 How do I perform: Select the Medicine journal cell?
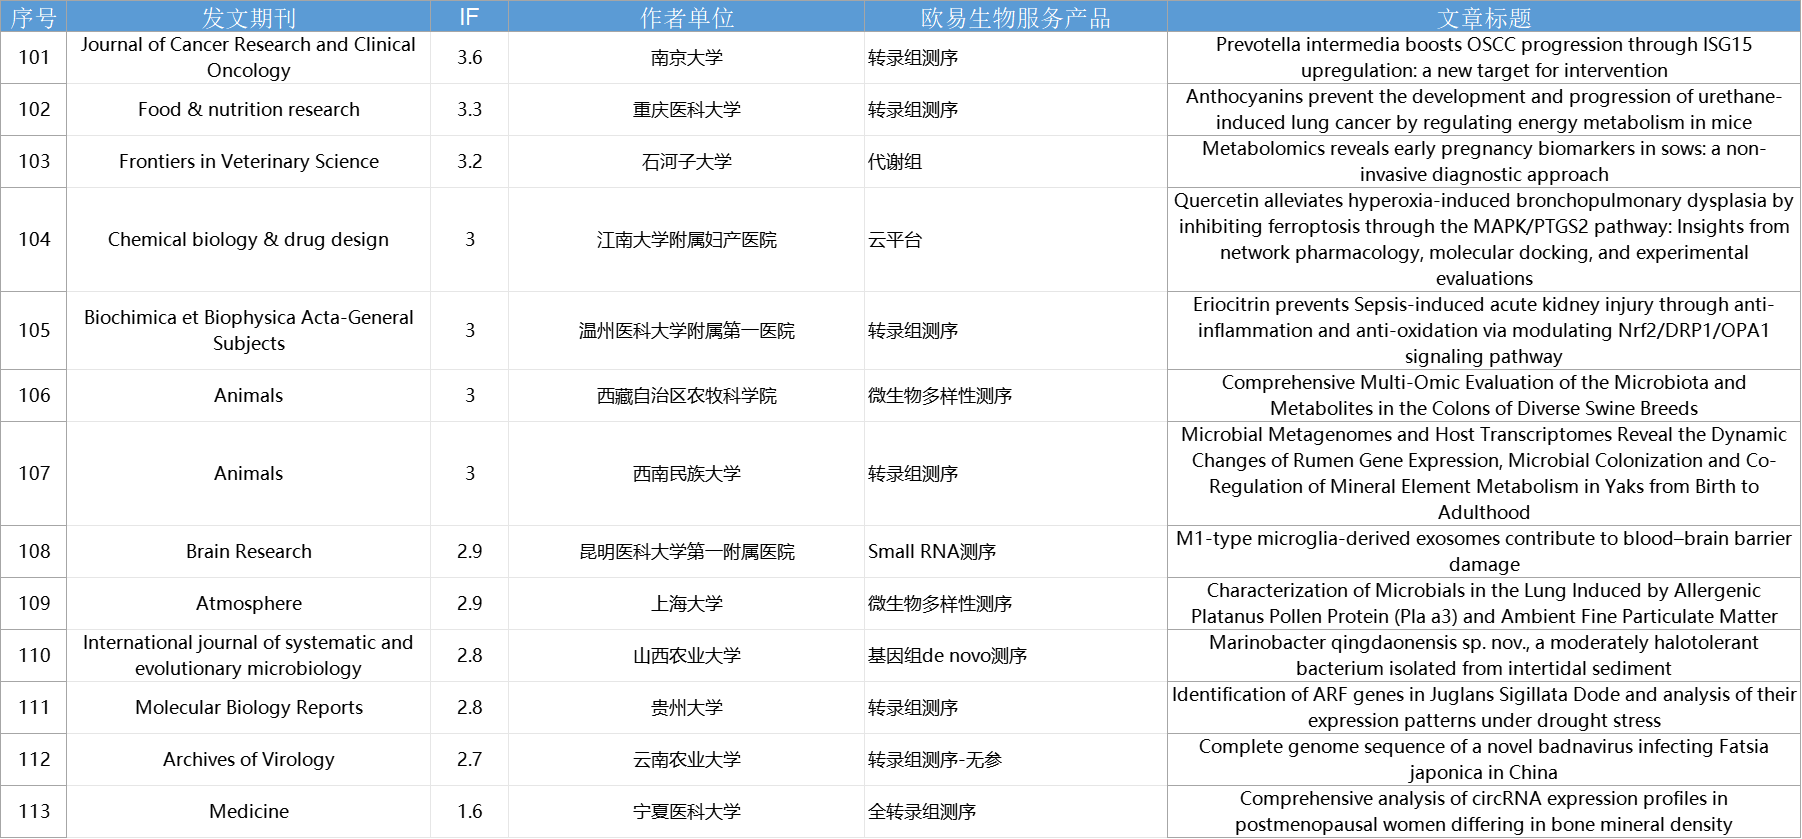pos(249,812)
